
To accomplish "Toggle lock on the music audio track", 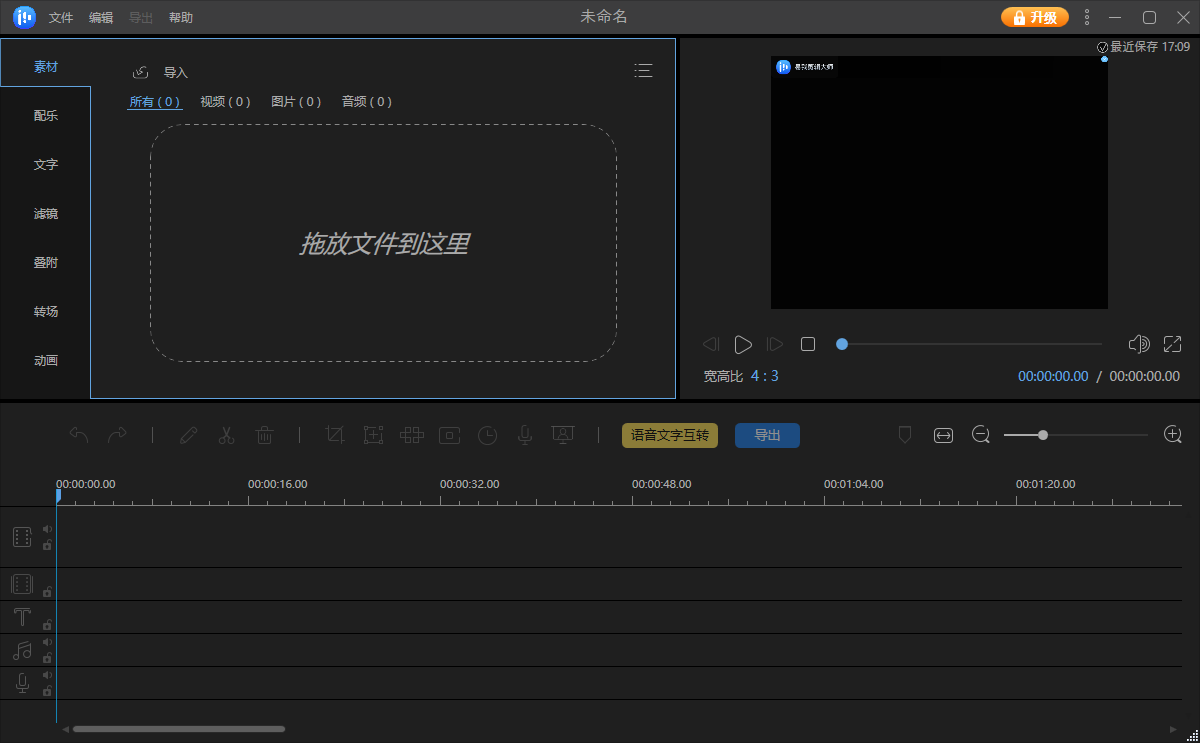I will click(x=47, y=658).
